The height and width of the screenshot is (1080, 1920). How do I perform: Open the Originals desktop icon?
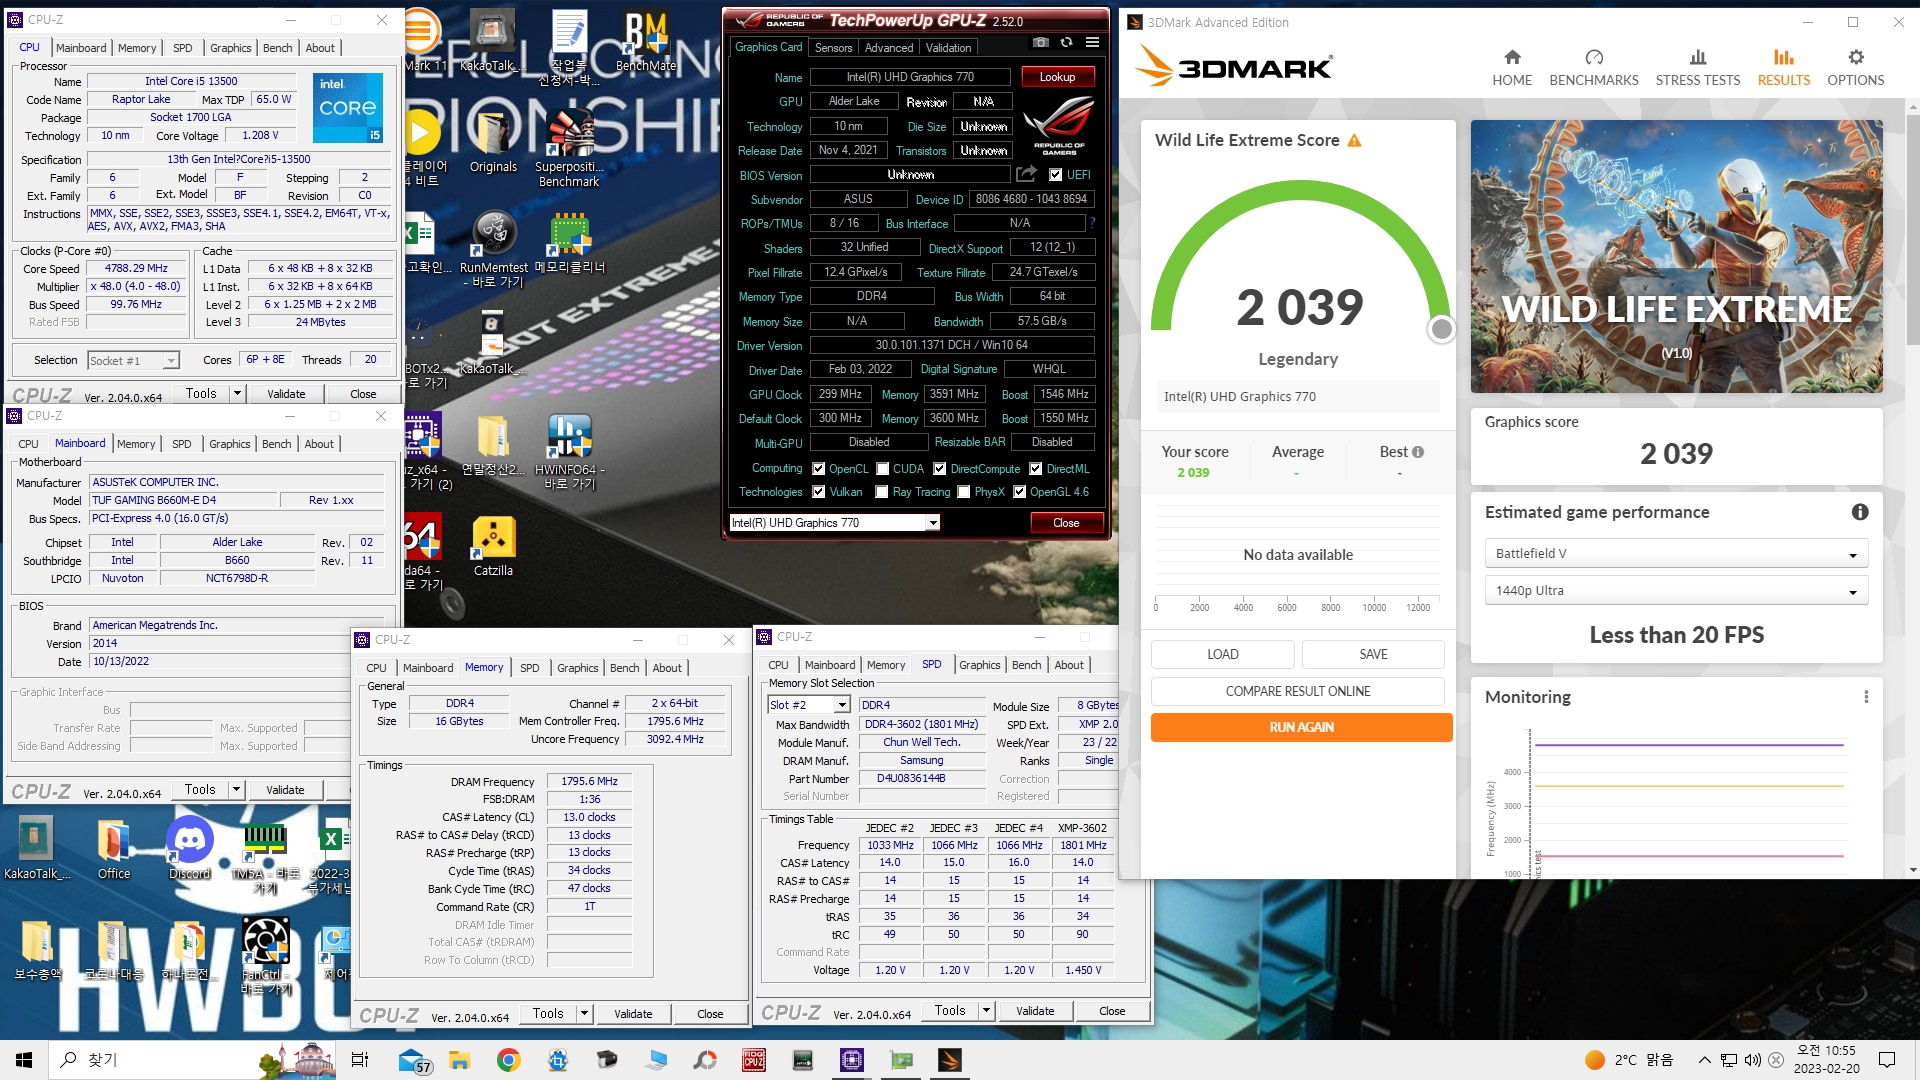tap(493, 143)
